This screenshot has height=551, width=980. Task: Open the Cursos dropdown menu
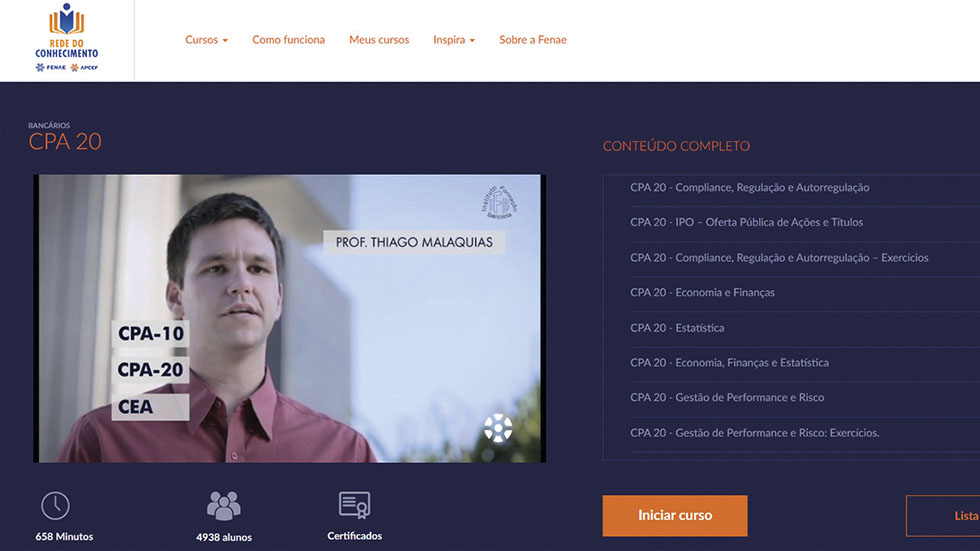206,39
